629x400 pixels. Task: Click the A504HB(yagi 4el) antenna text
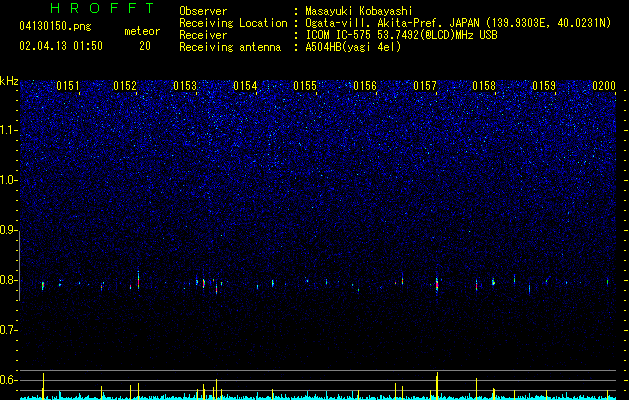click(x=353, y=47)
